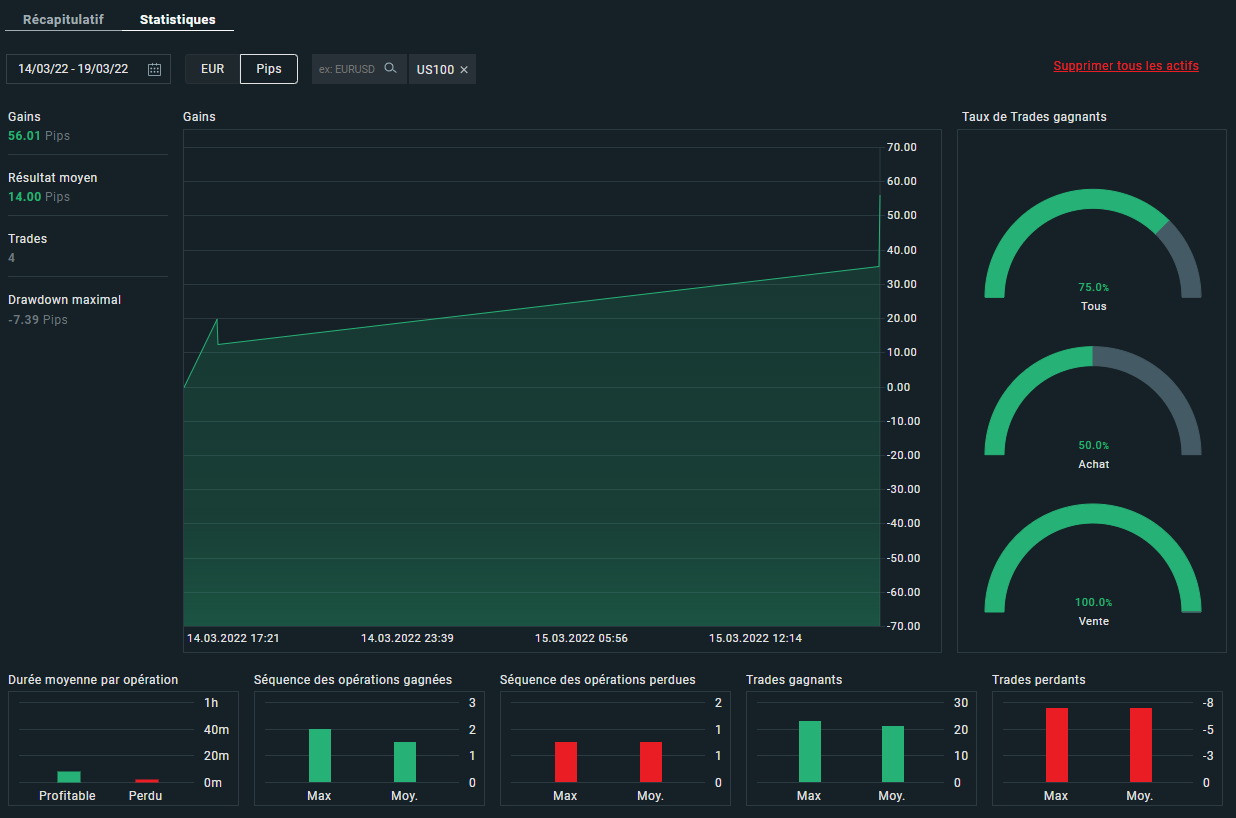Image resolution: width=1236 pixels, height=818 pixels.
Task: Click Moy. bar in Trades perdants chart
Action: (1139, 745)
